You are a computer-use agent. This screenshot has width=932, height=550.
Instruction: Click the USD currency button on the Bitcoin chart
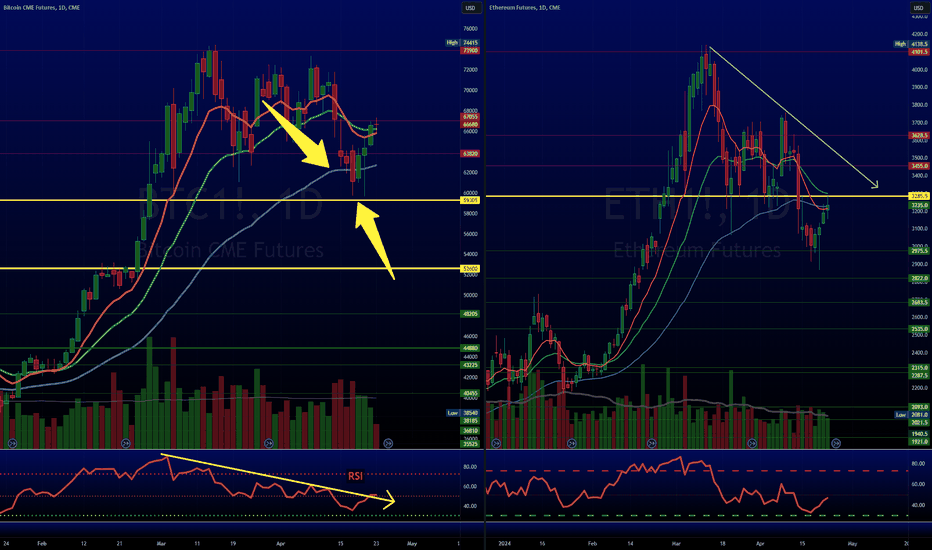[x=470, y=8]
